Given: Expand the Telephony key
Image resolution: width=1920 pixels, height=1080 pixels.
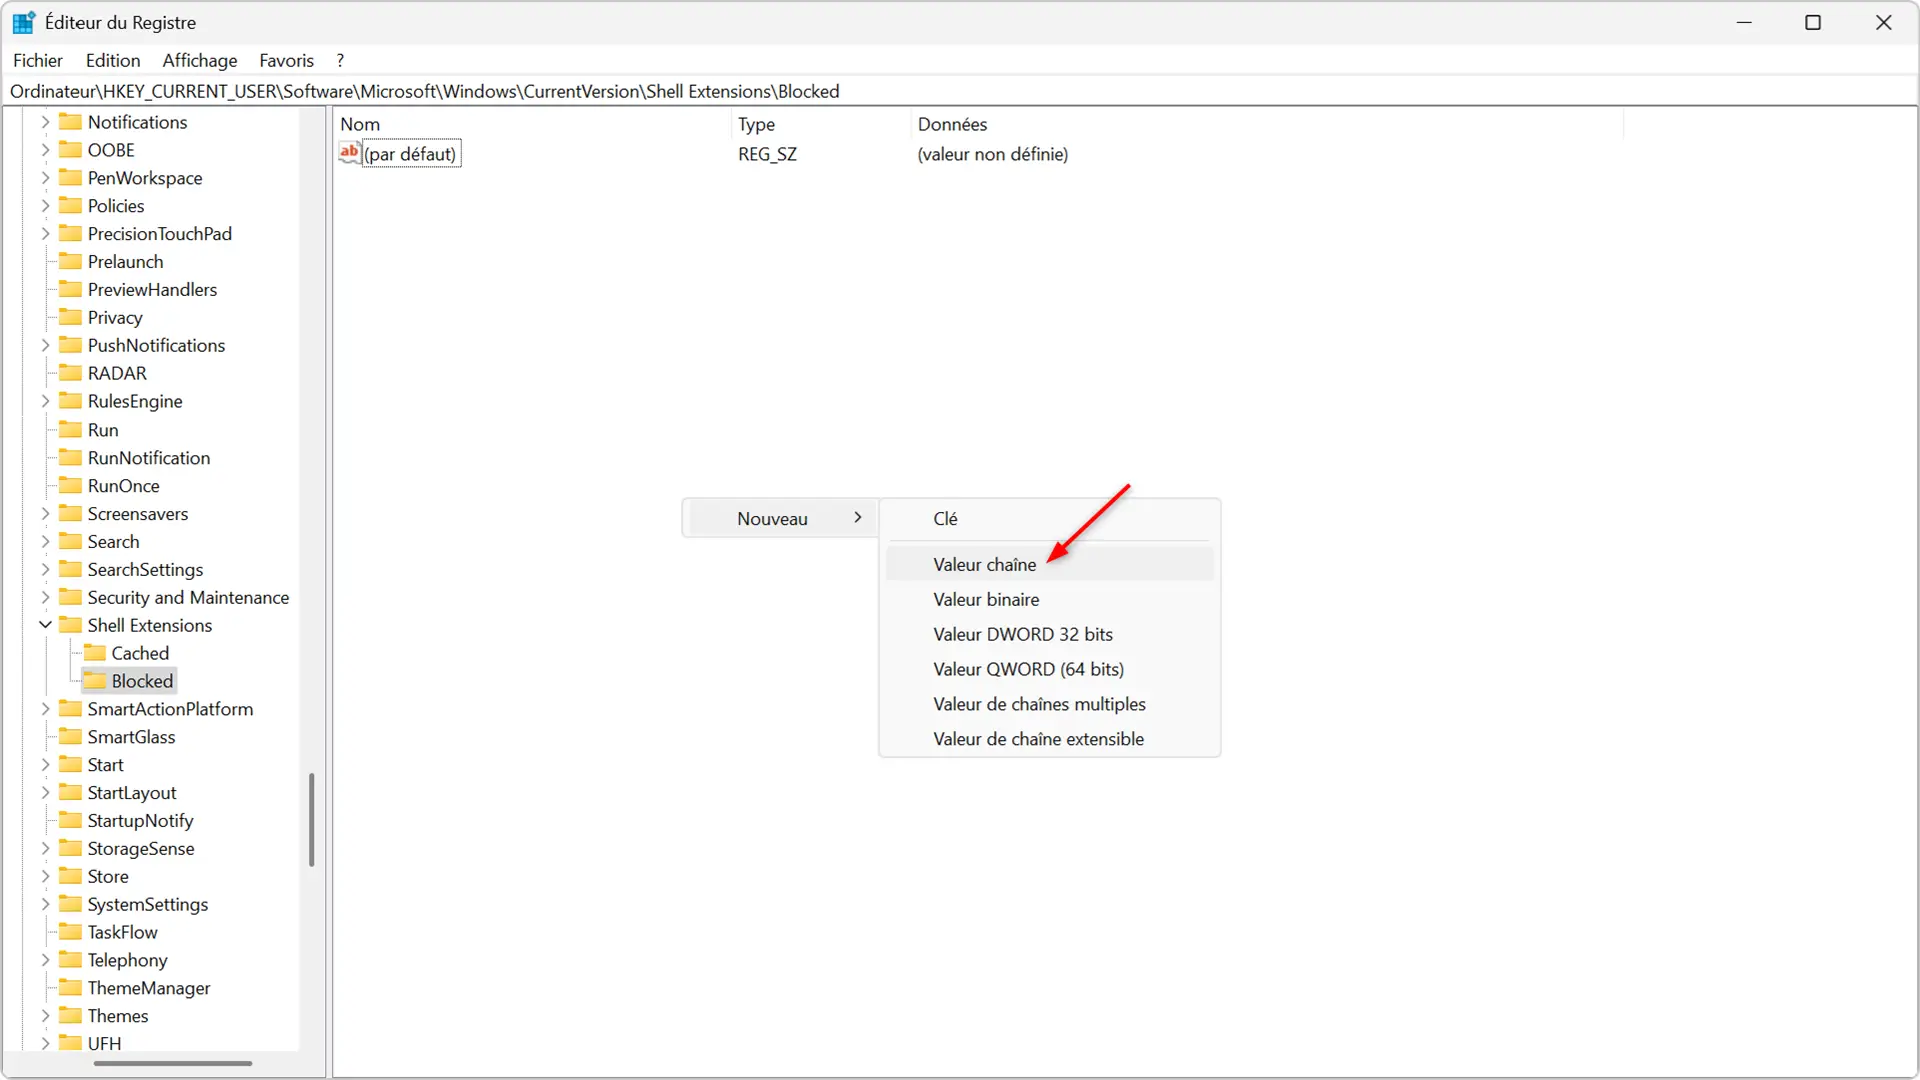Looking at the screenshot, I should click(45, 960).
